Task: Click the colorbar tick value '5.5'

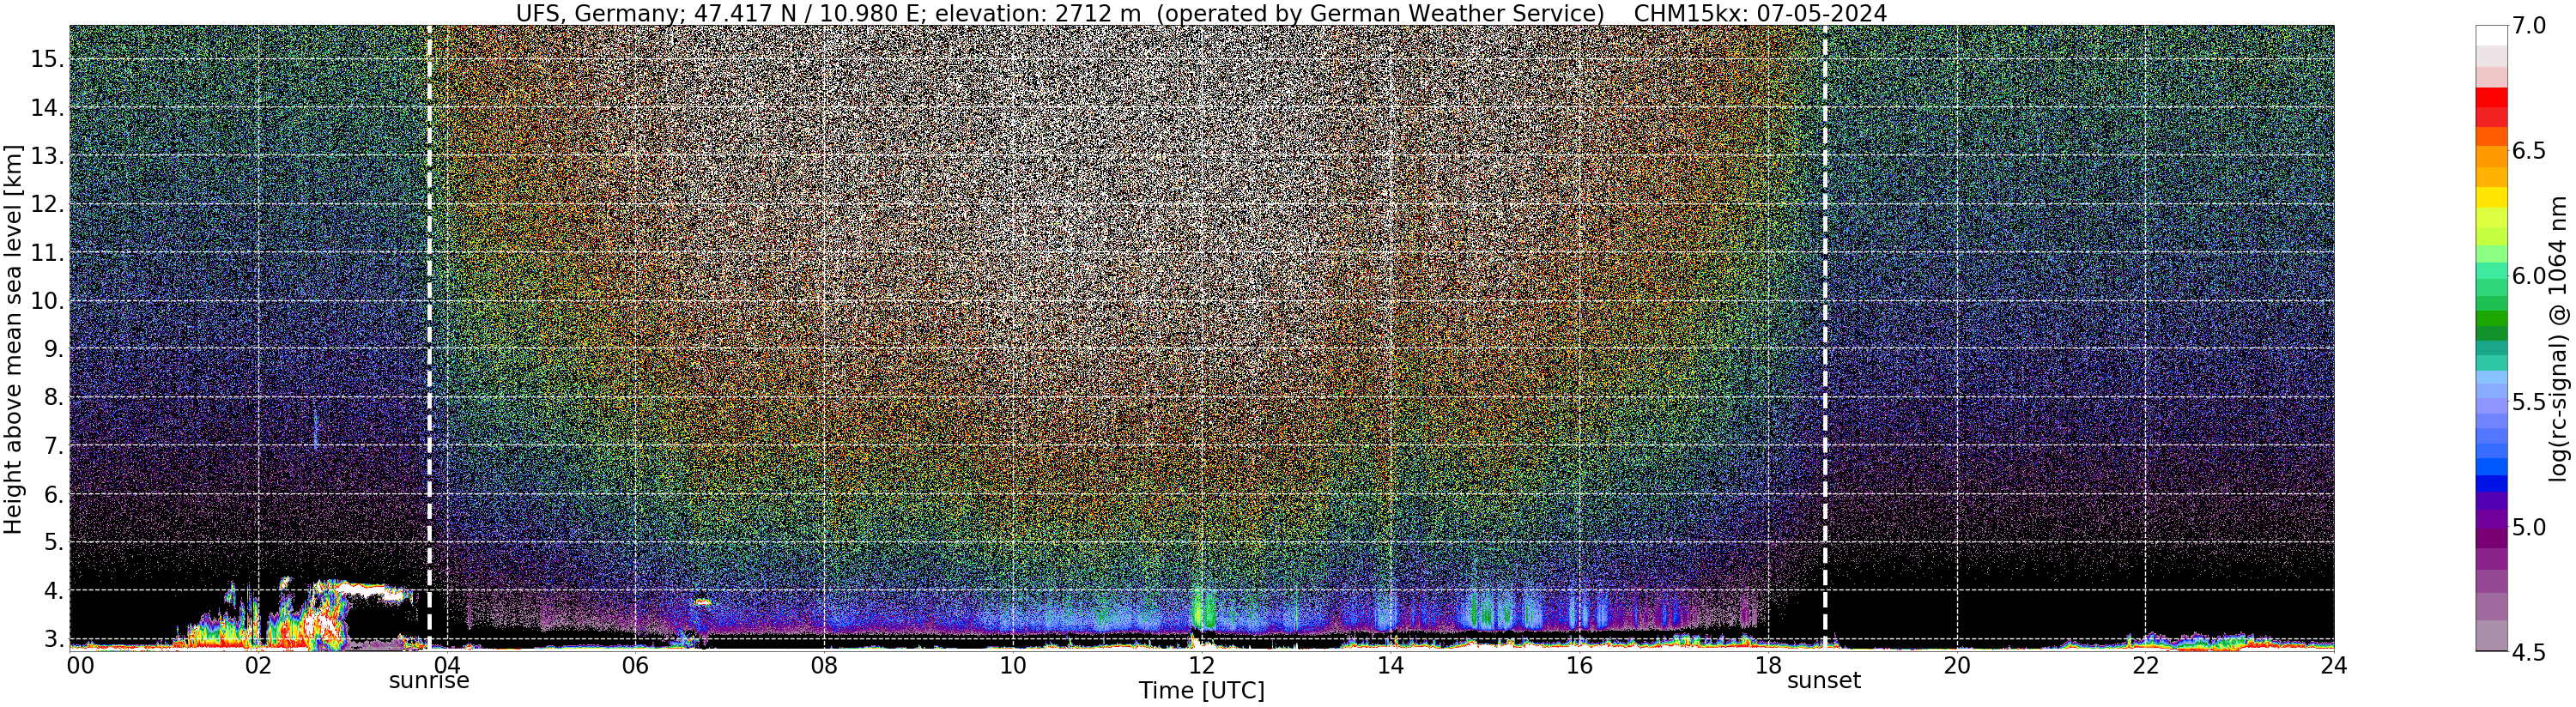Action: [2528, 402]
